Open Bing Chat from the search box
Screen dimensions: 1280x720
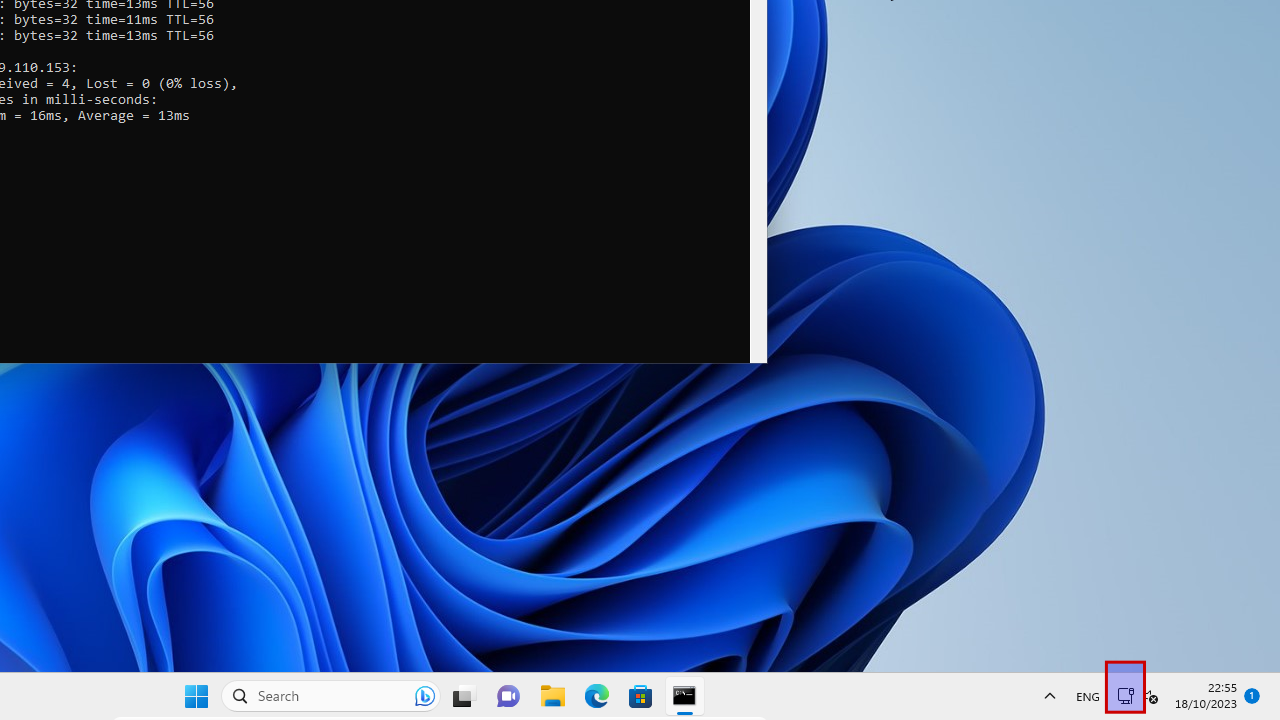(x=424, y=696)
